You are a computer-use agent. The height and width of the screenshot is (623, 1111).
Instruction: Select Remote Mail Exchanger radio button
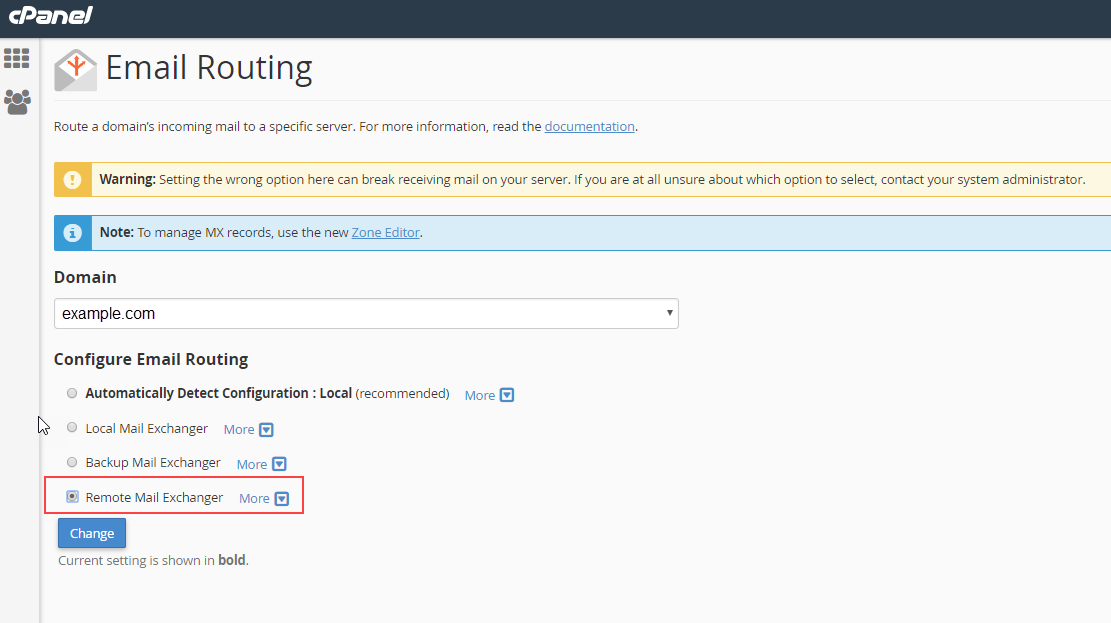click(72, 497)
